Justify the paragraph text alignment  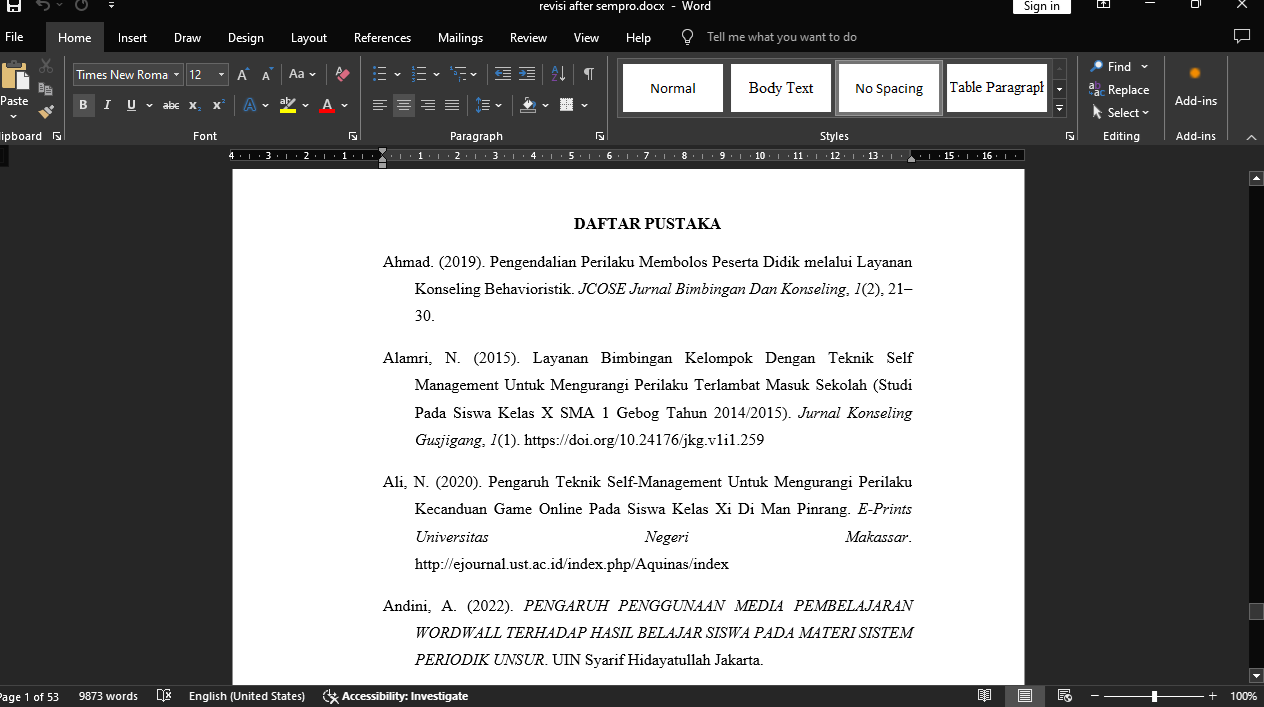(452, 105)
